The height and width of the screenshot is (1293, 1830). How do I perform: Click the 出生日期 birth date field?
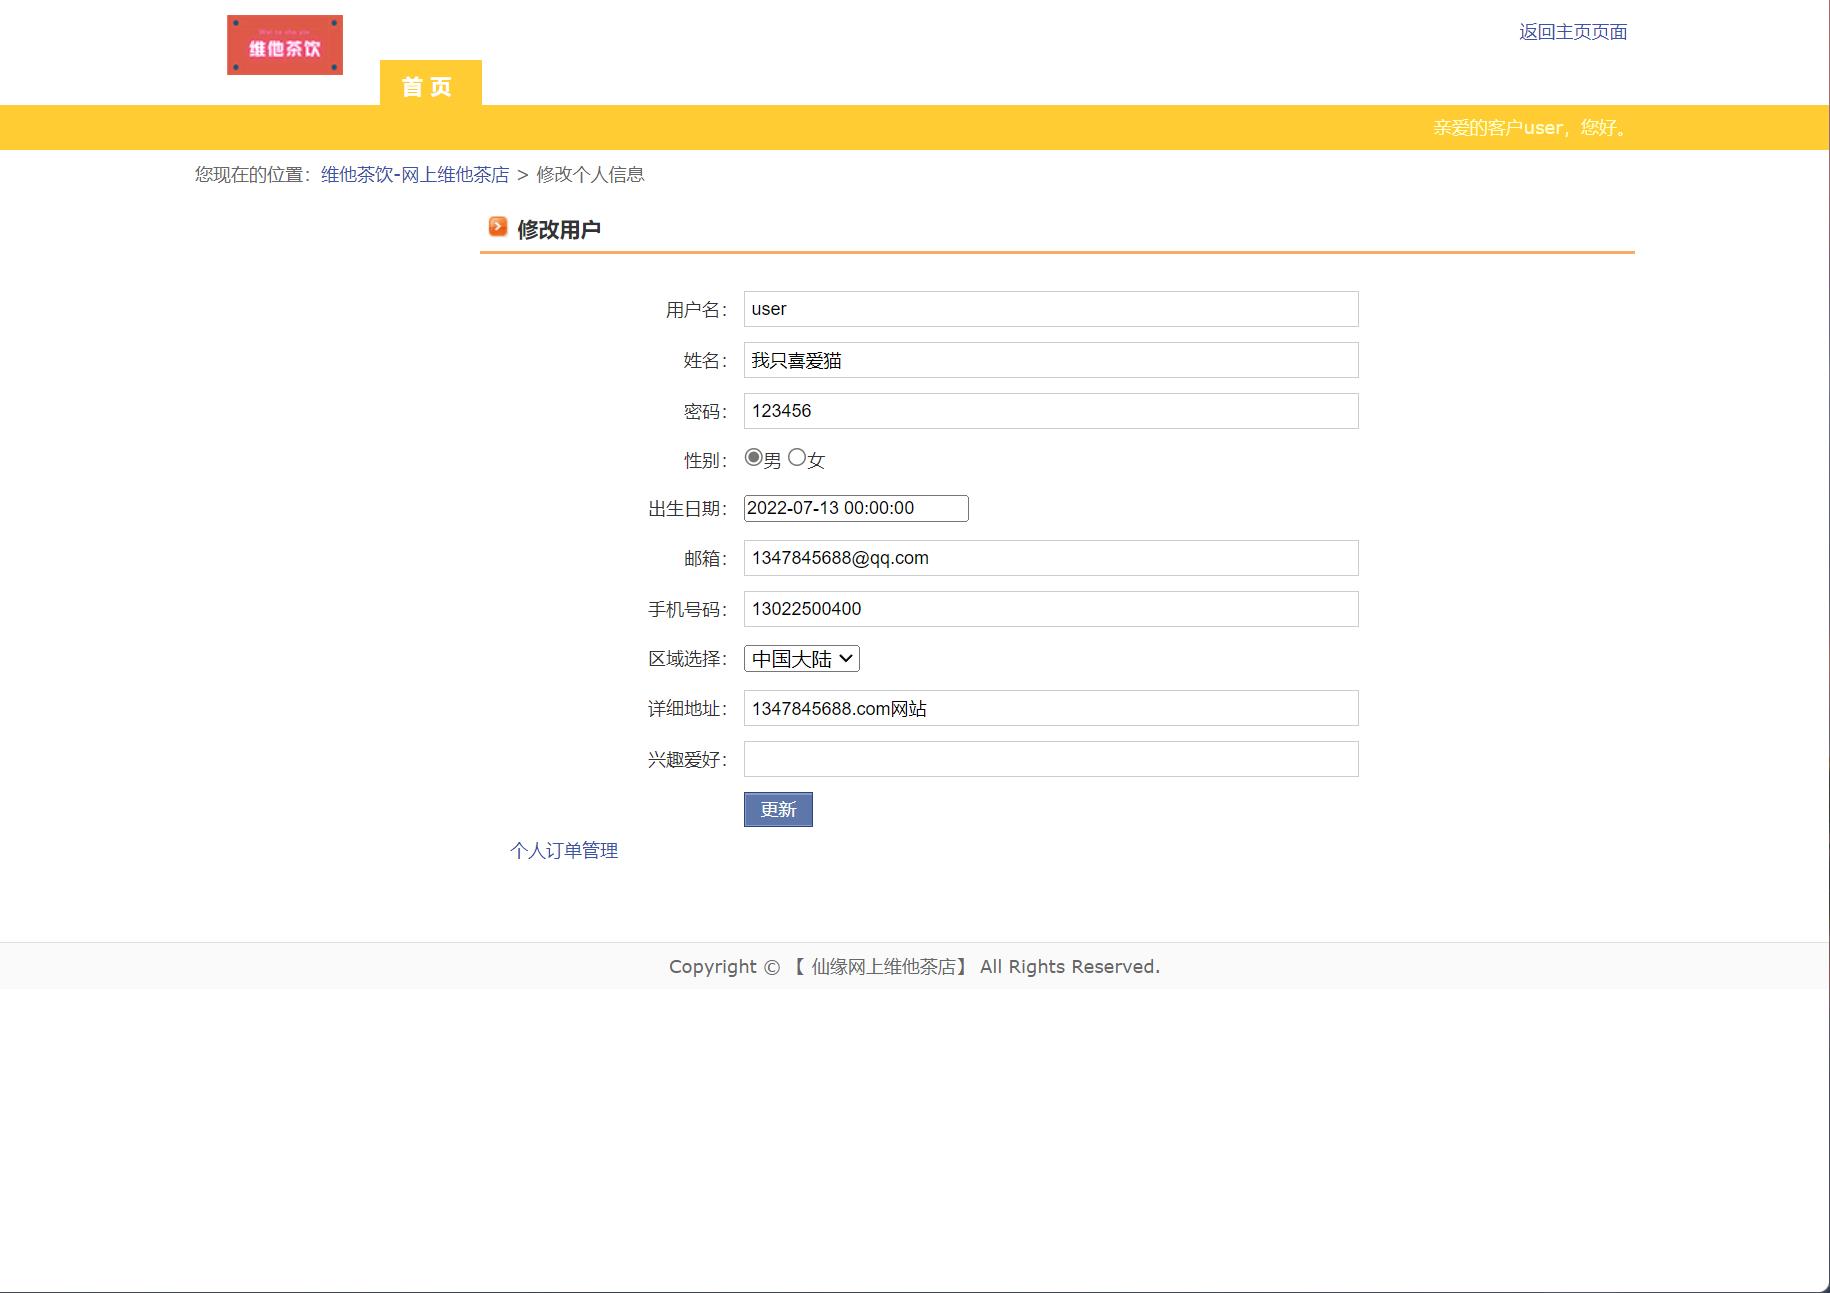[x=855, y=508]
